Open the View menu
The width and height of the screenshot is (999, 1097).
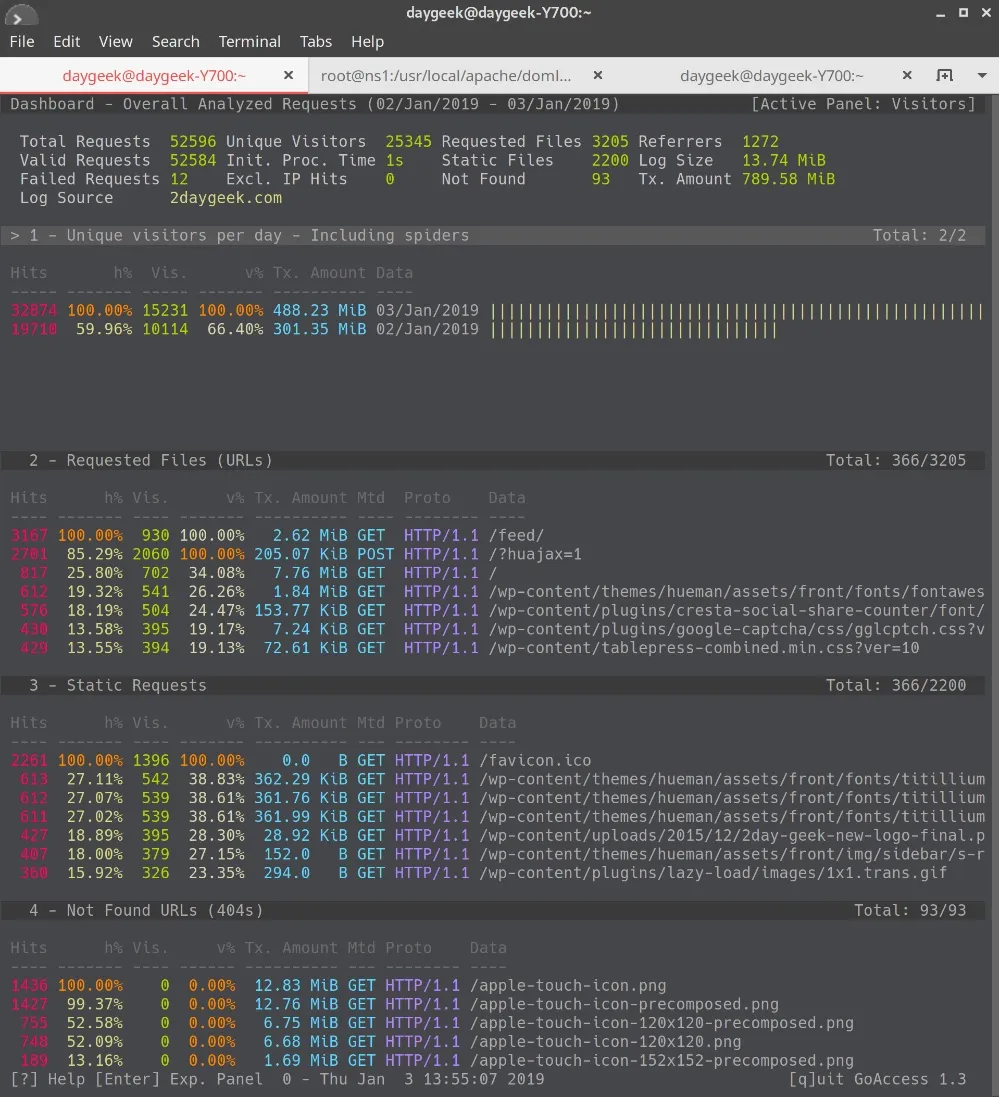tap(115, 42)
